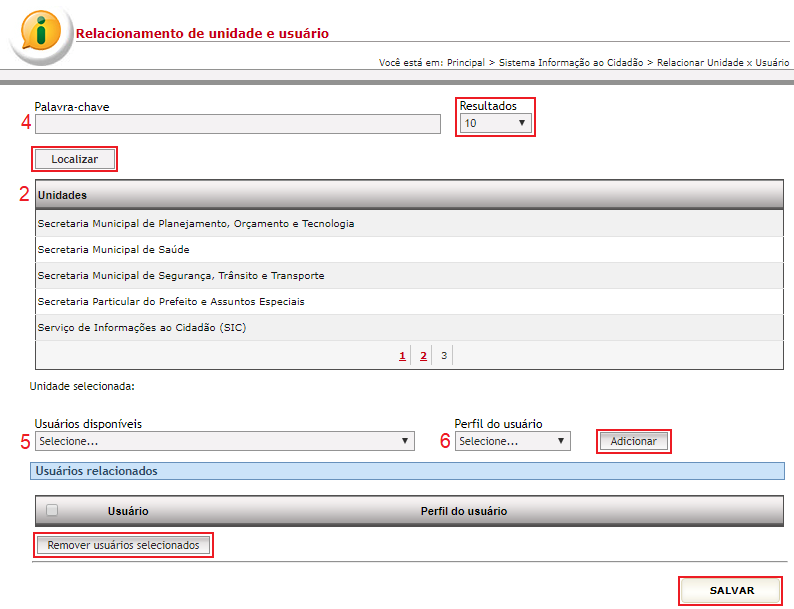Click the Localizar button
Image resolution: width=794 pixels, height=609 pixels.
pos(74,159)
